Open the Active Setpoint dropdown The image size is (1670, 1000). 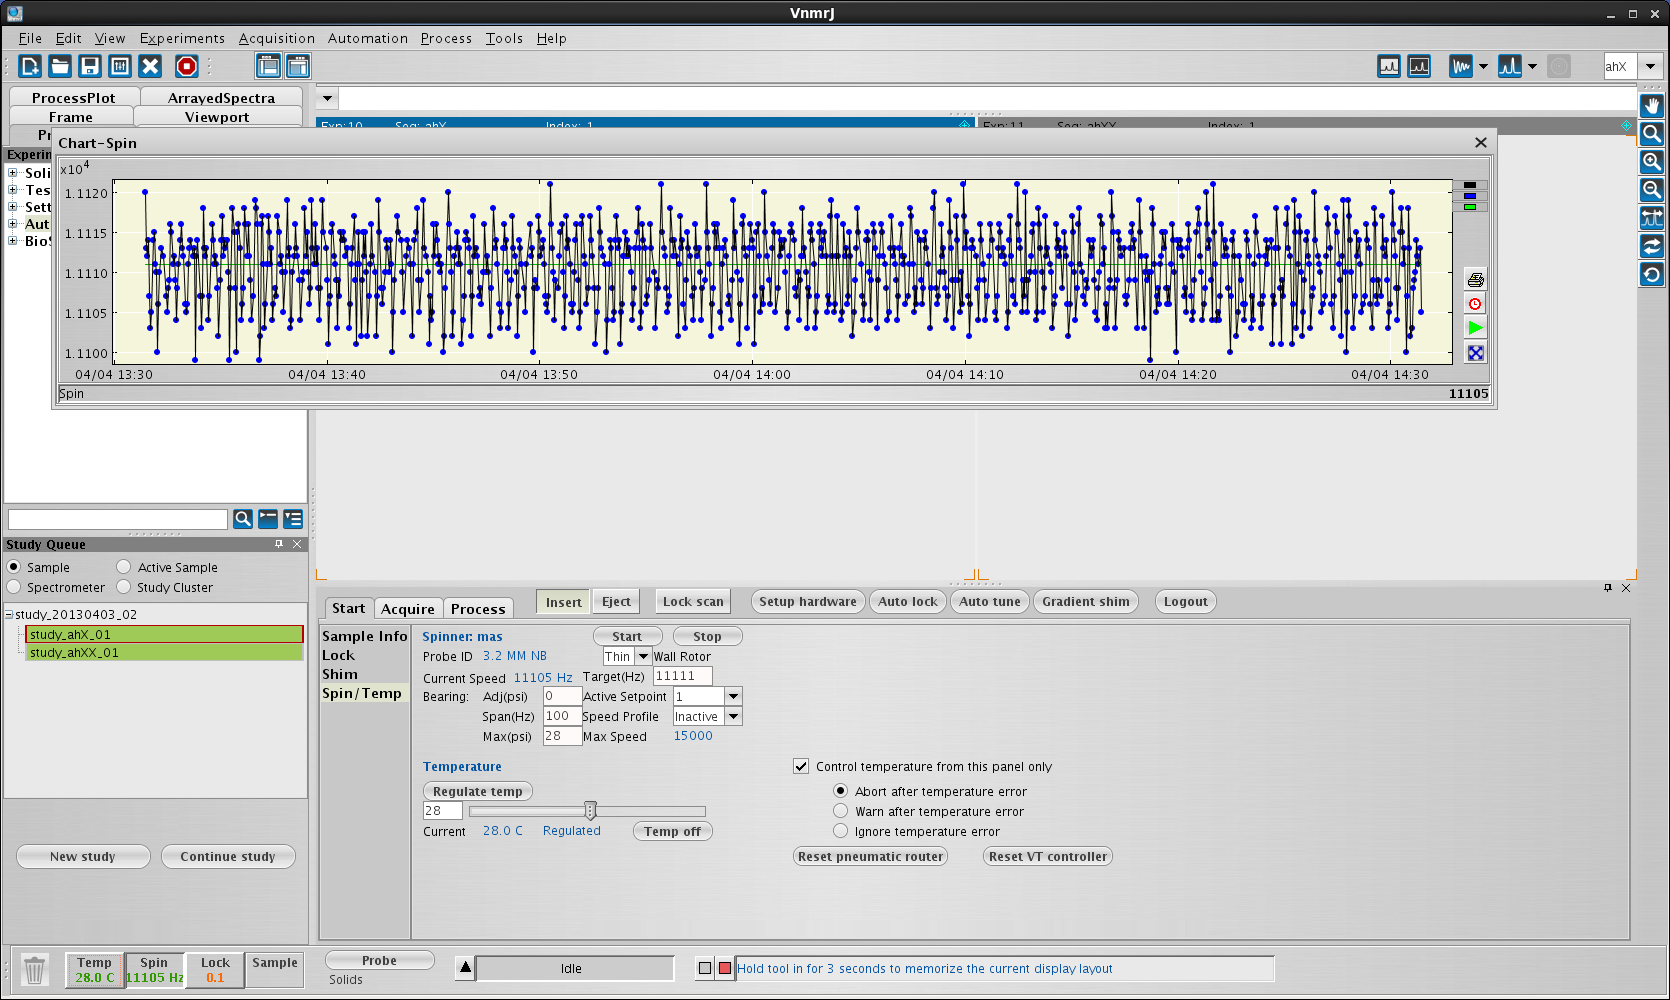coord(733,696)
